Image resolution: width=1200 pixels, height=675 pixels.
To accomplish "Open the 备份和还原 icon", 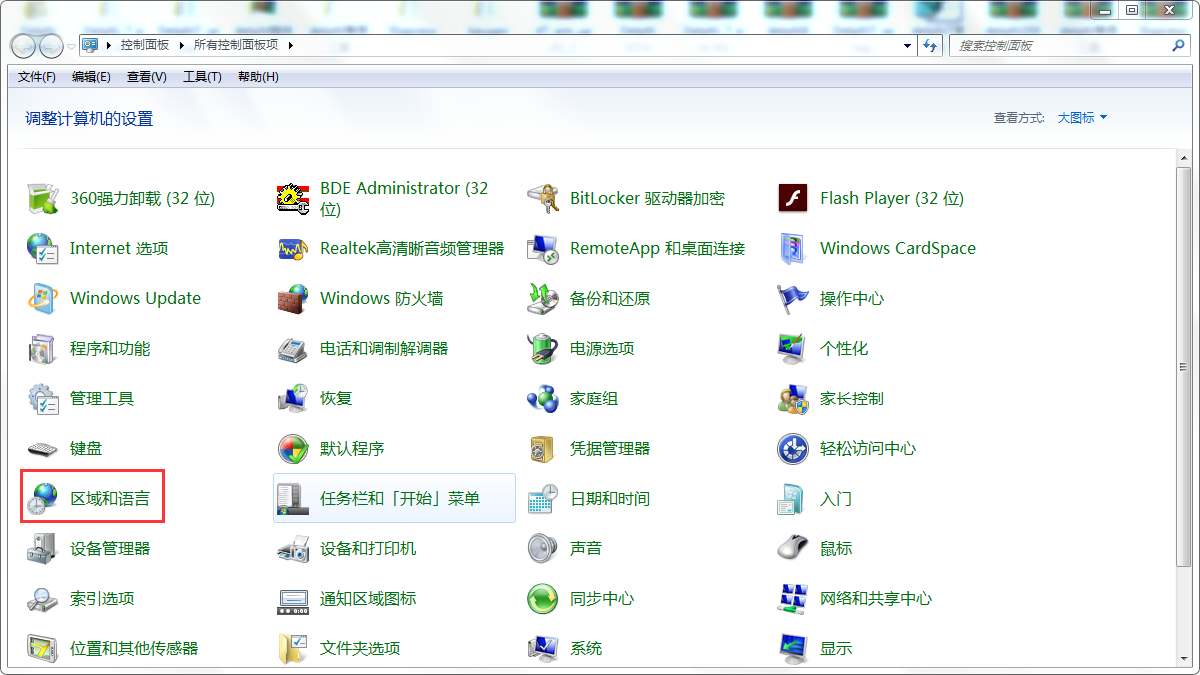I will [x=542, y=298].
